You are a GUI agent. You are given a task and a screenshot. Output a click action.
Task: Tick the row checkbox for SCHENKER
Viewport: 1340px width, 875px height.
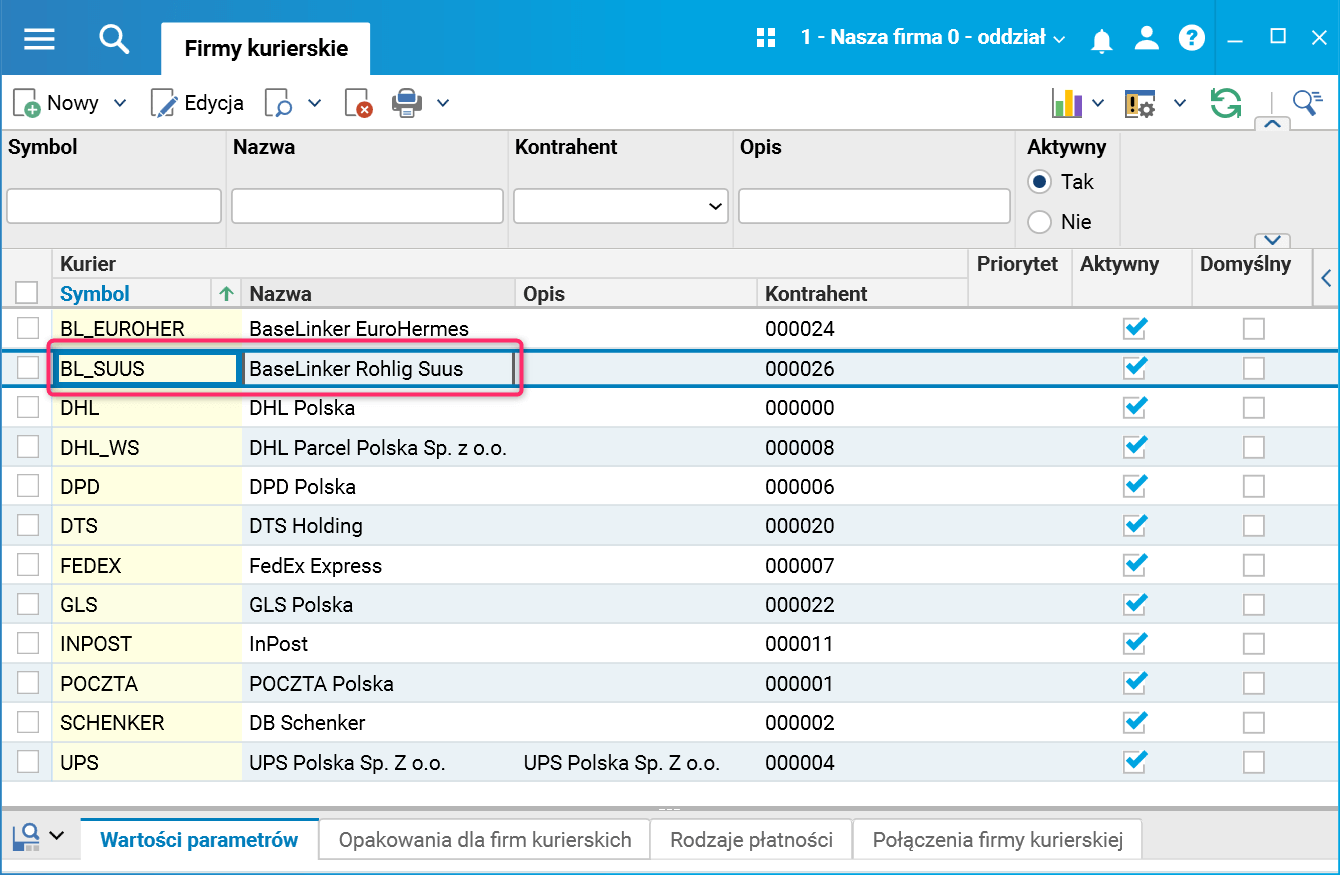pos(28,723)
